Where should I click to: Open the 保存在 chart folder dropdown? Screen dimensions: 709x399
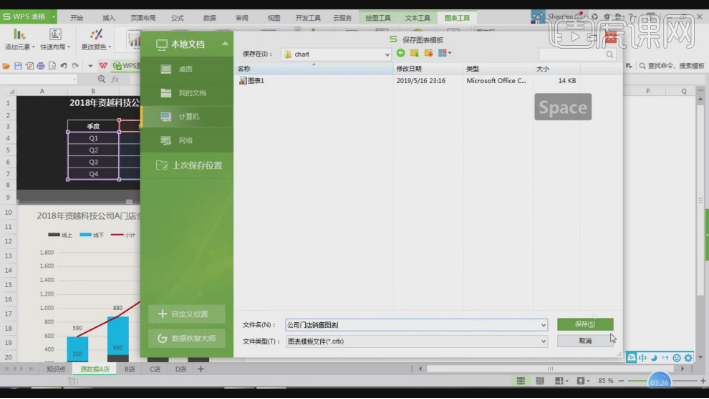tap(387, 54)
